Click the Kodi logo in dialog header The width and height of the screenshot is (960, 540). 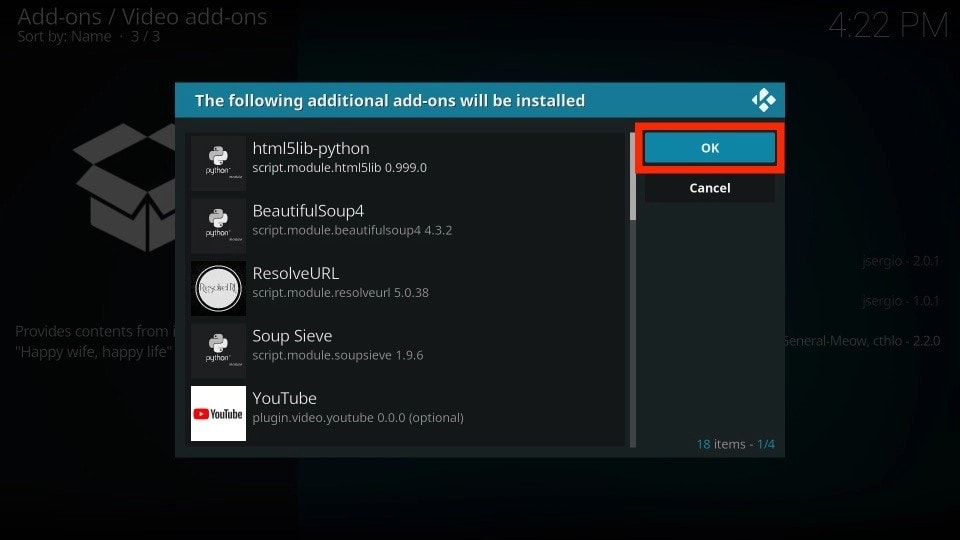(763, 100)
